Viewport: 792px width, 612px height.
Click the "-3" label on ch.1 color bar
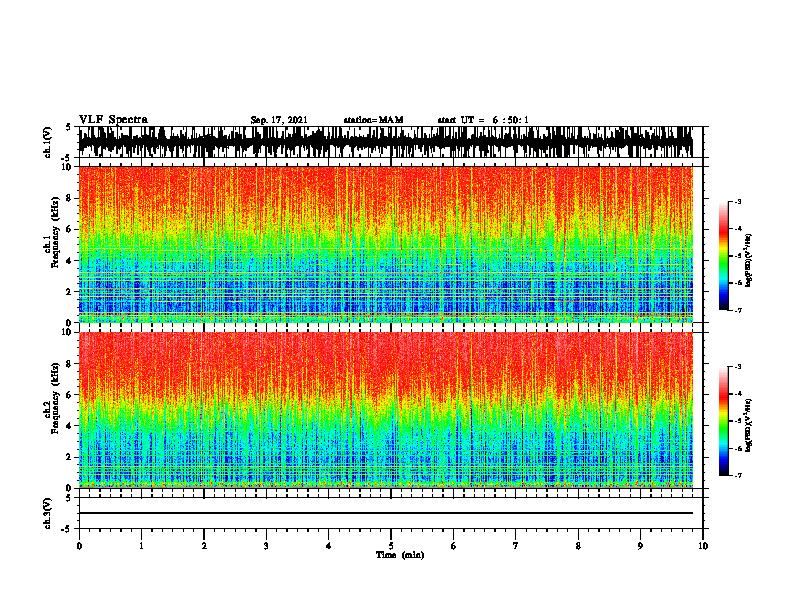tap(737, 201)
